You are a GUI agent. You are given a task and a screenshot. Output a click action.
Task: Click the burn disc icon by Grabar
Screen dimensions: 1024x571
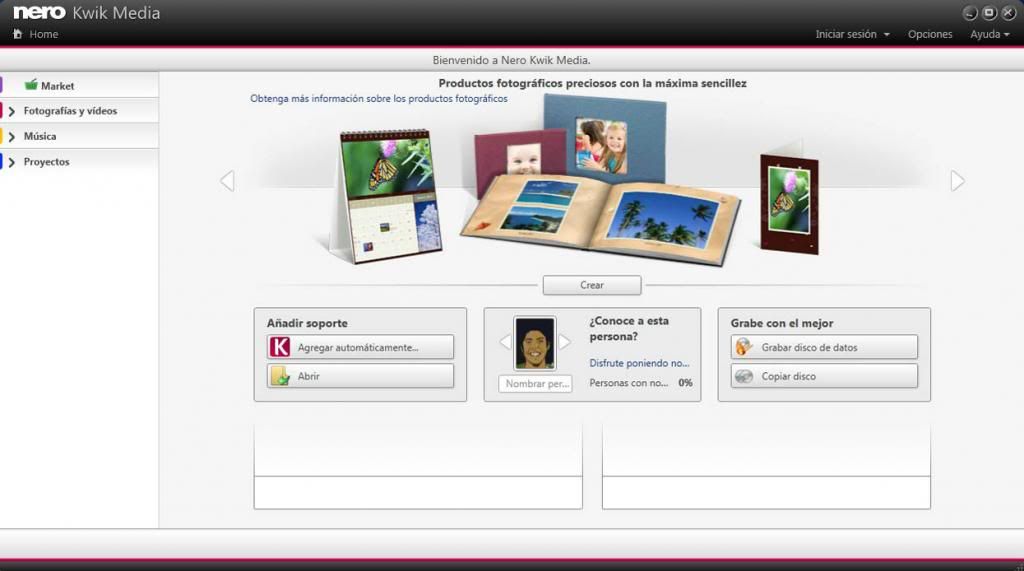pos(744,347)
